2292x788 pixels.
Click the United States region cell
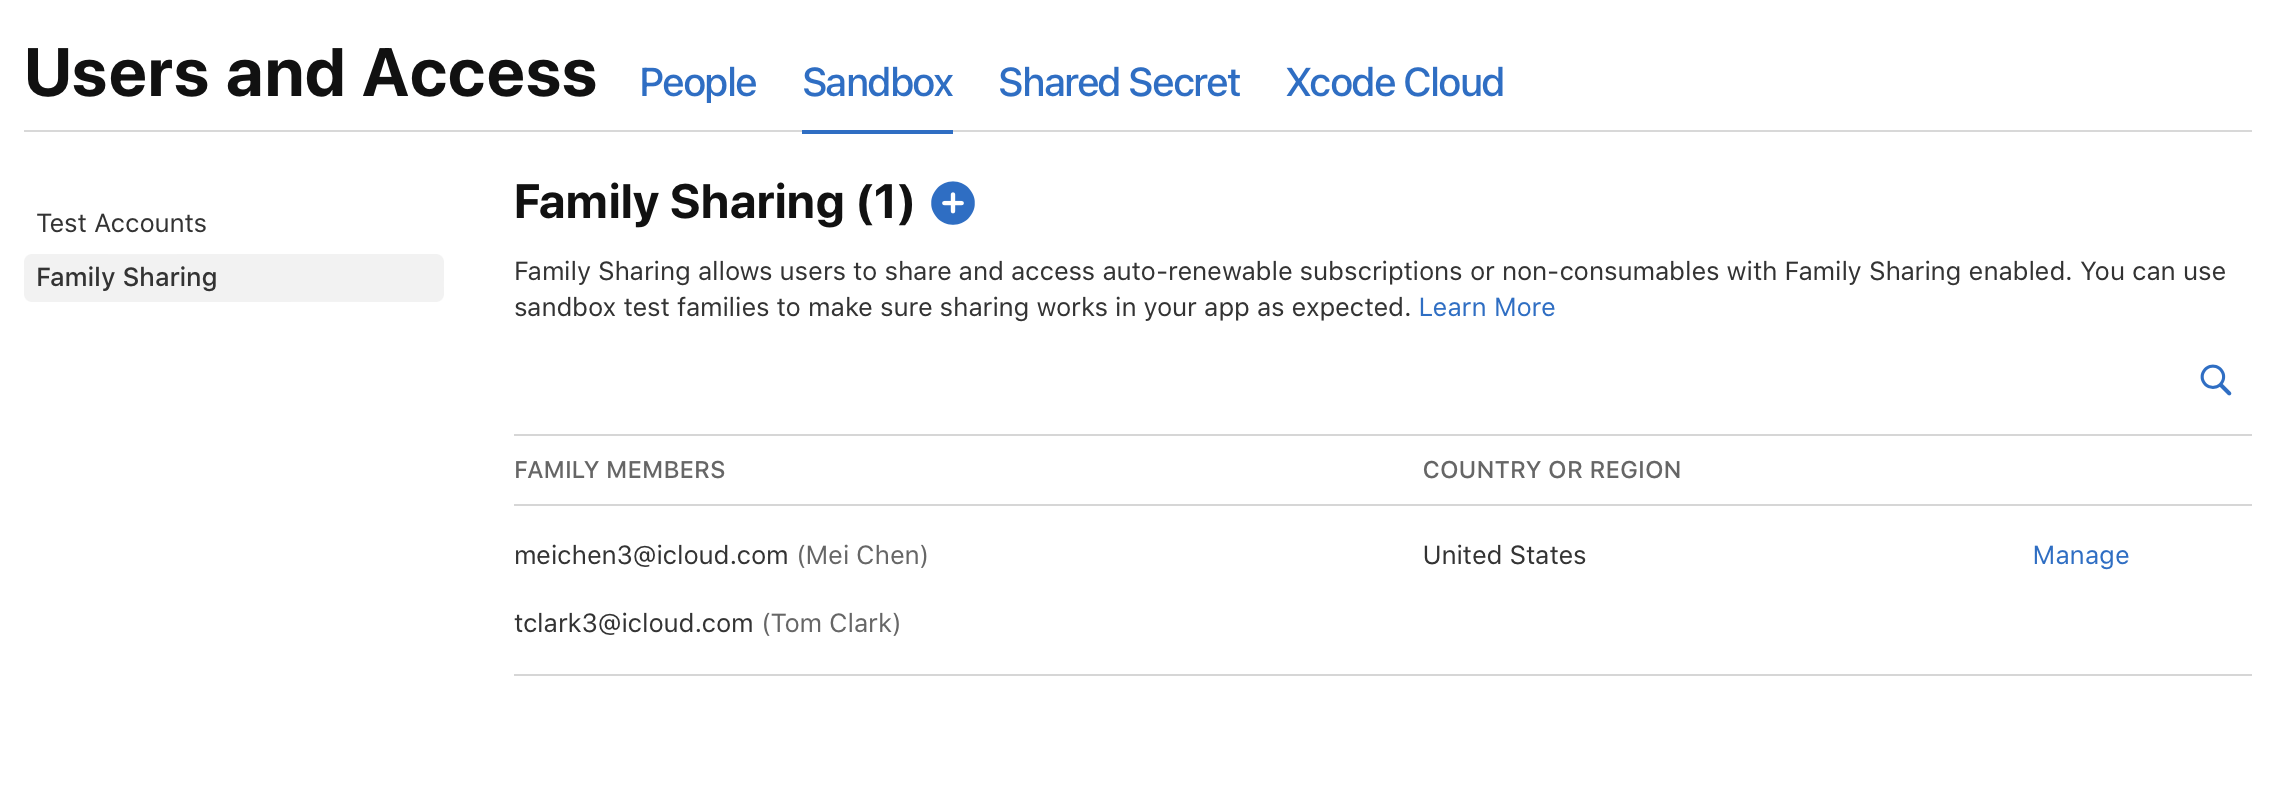pos(1504,555)
